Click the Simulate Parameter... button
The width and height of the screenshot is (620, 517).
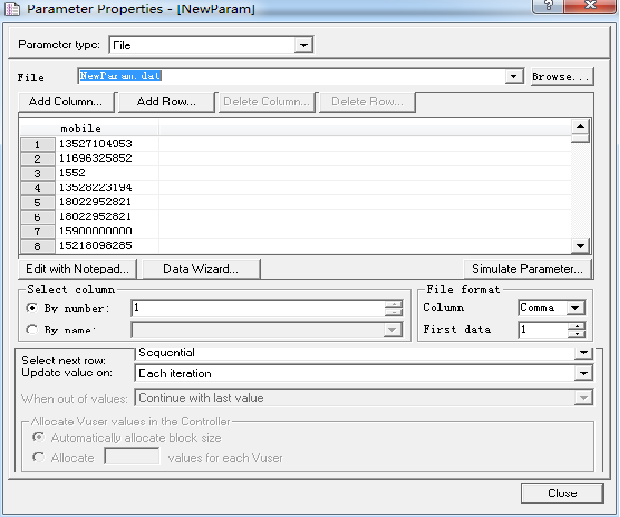click(x=527, y=269)
